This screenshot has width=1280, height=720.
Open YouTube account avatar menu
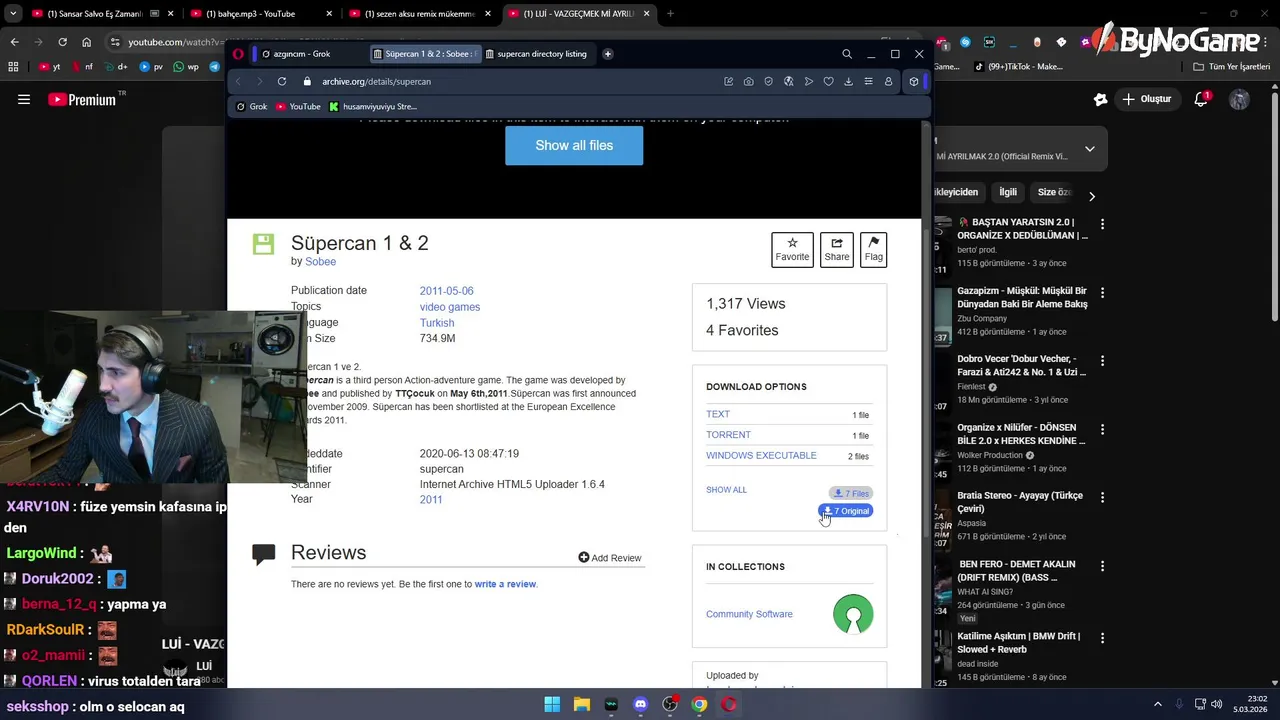(x=1239, y=99)
